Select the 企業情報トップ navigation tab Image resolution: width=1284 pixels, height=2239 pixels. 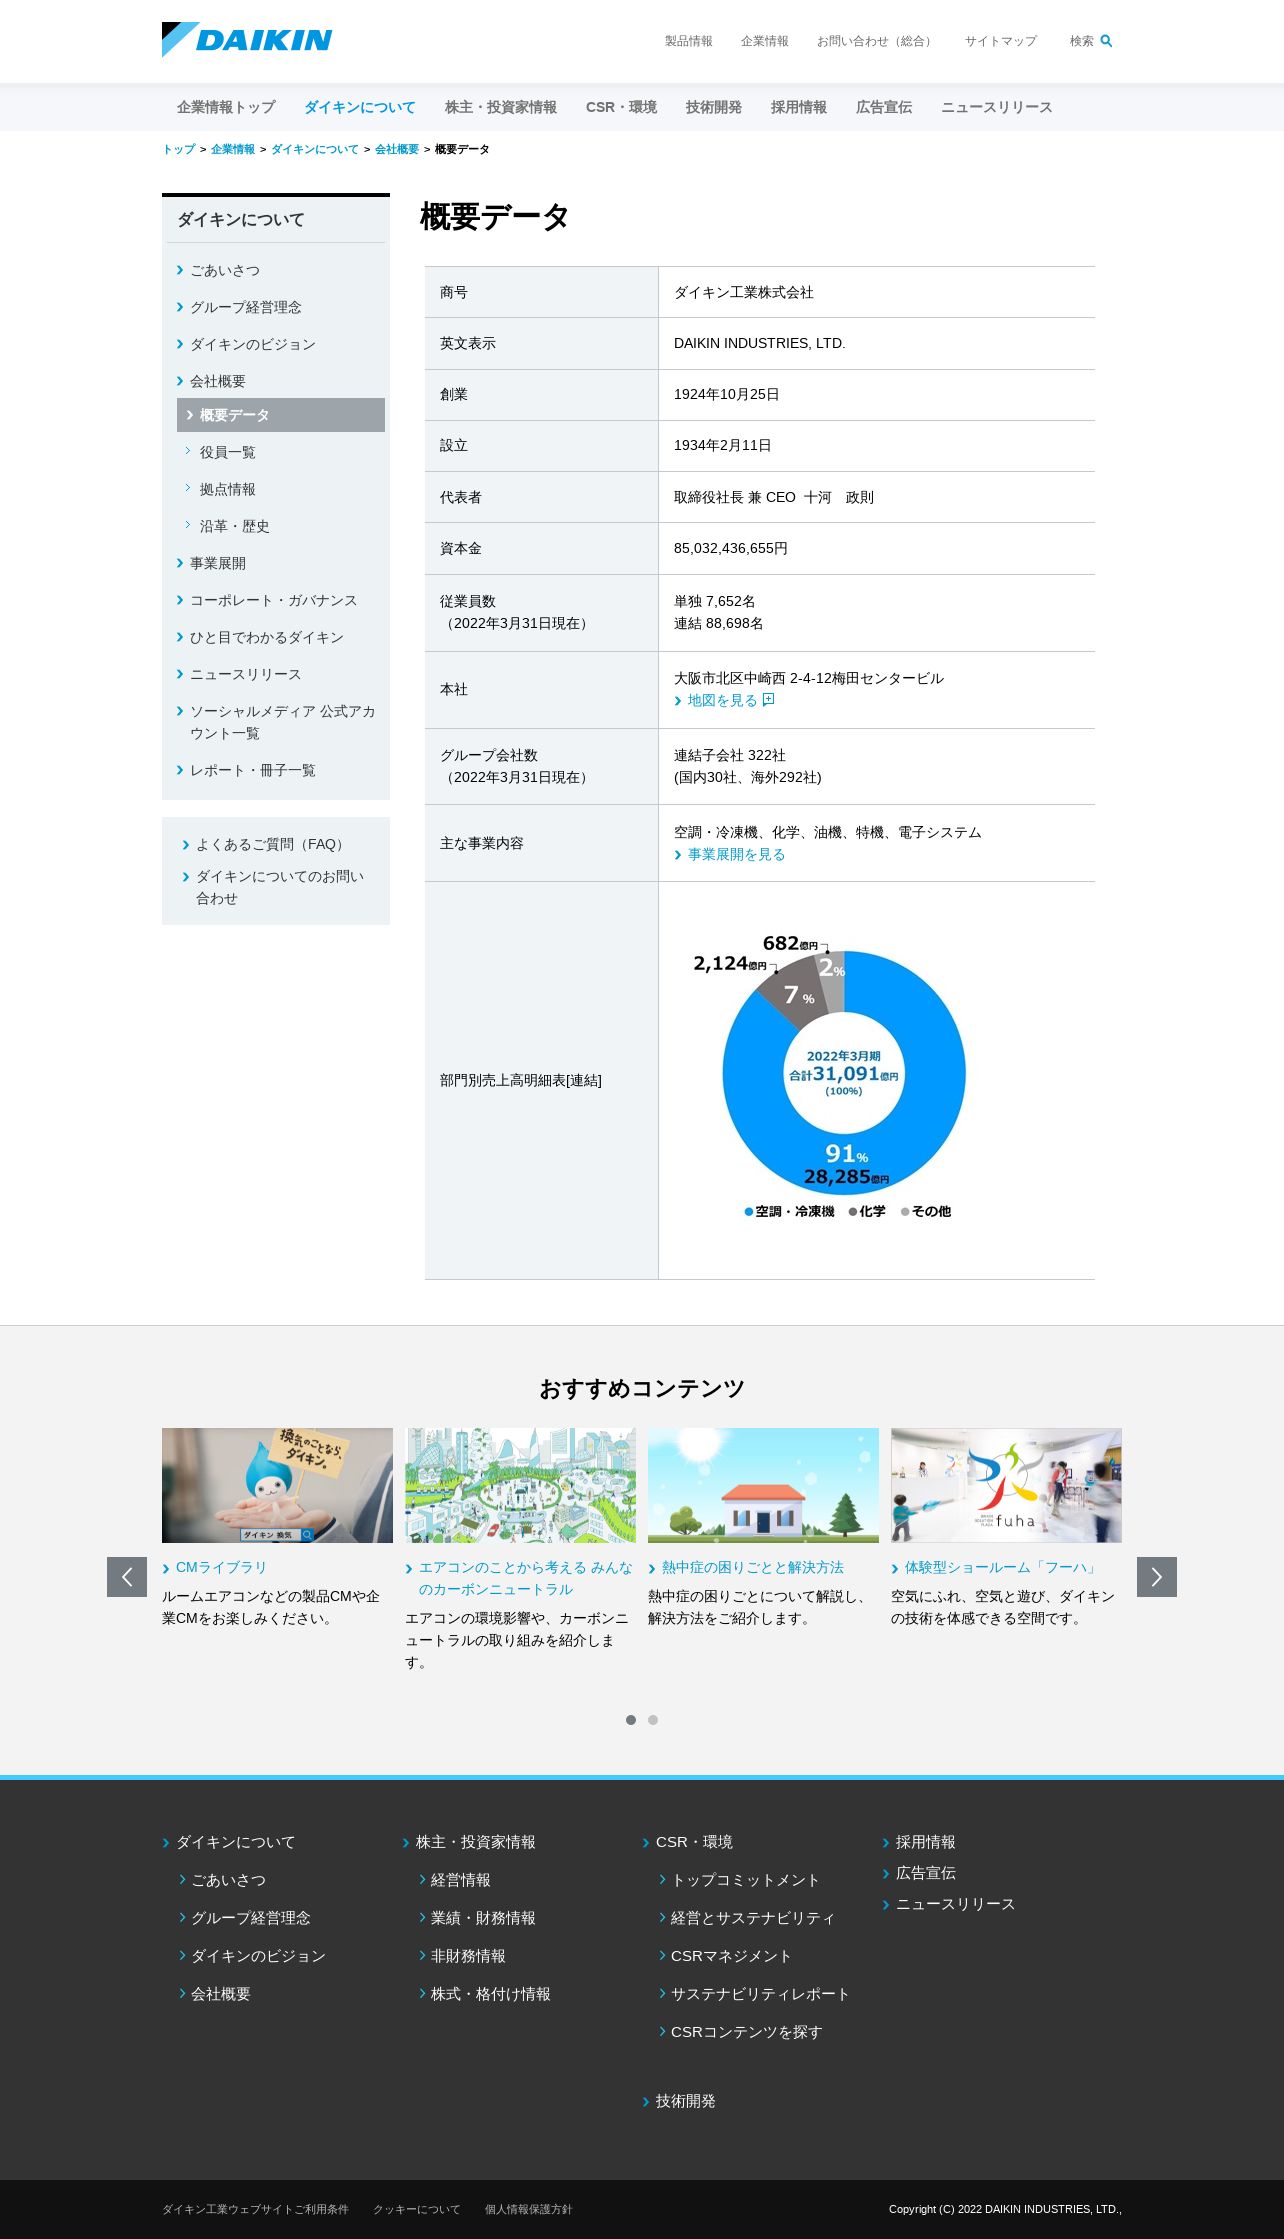point(226,107)
